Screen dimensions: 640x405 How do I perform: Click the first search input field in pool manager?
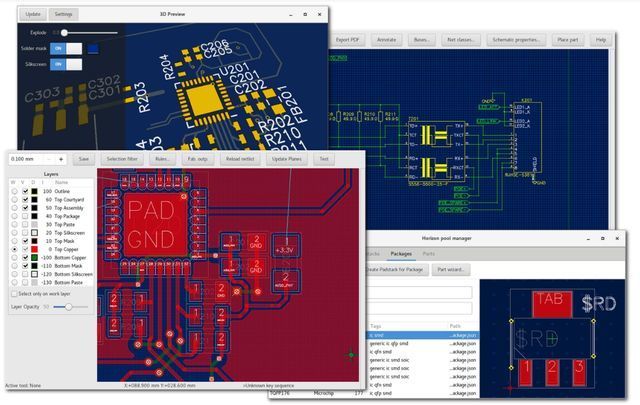[420, 292]
